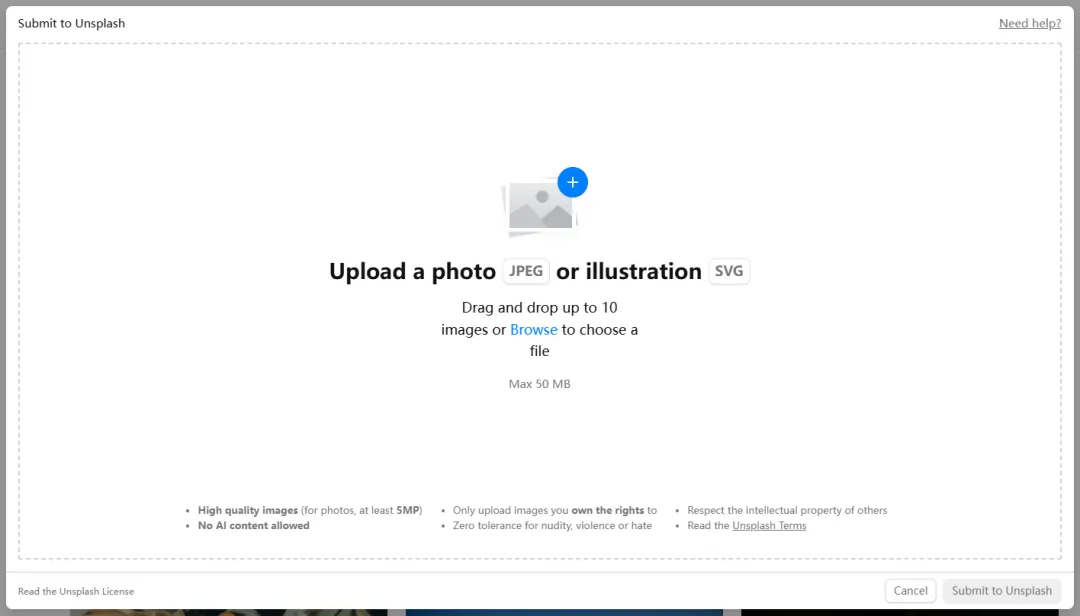This screenshot has height=616, width=1080.
Task: Click the "or illustration" heading text
Action: (x=629, y=271)
